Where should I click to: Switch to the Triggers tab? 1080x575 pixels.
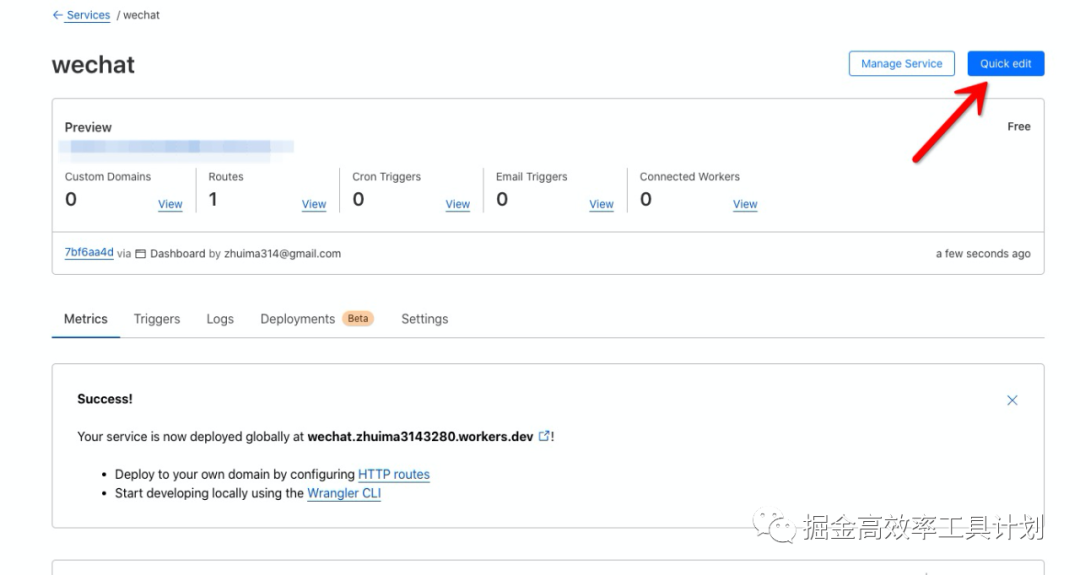click(x=157, y=319)
